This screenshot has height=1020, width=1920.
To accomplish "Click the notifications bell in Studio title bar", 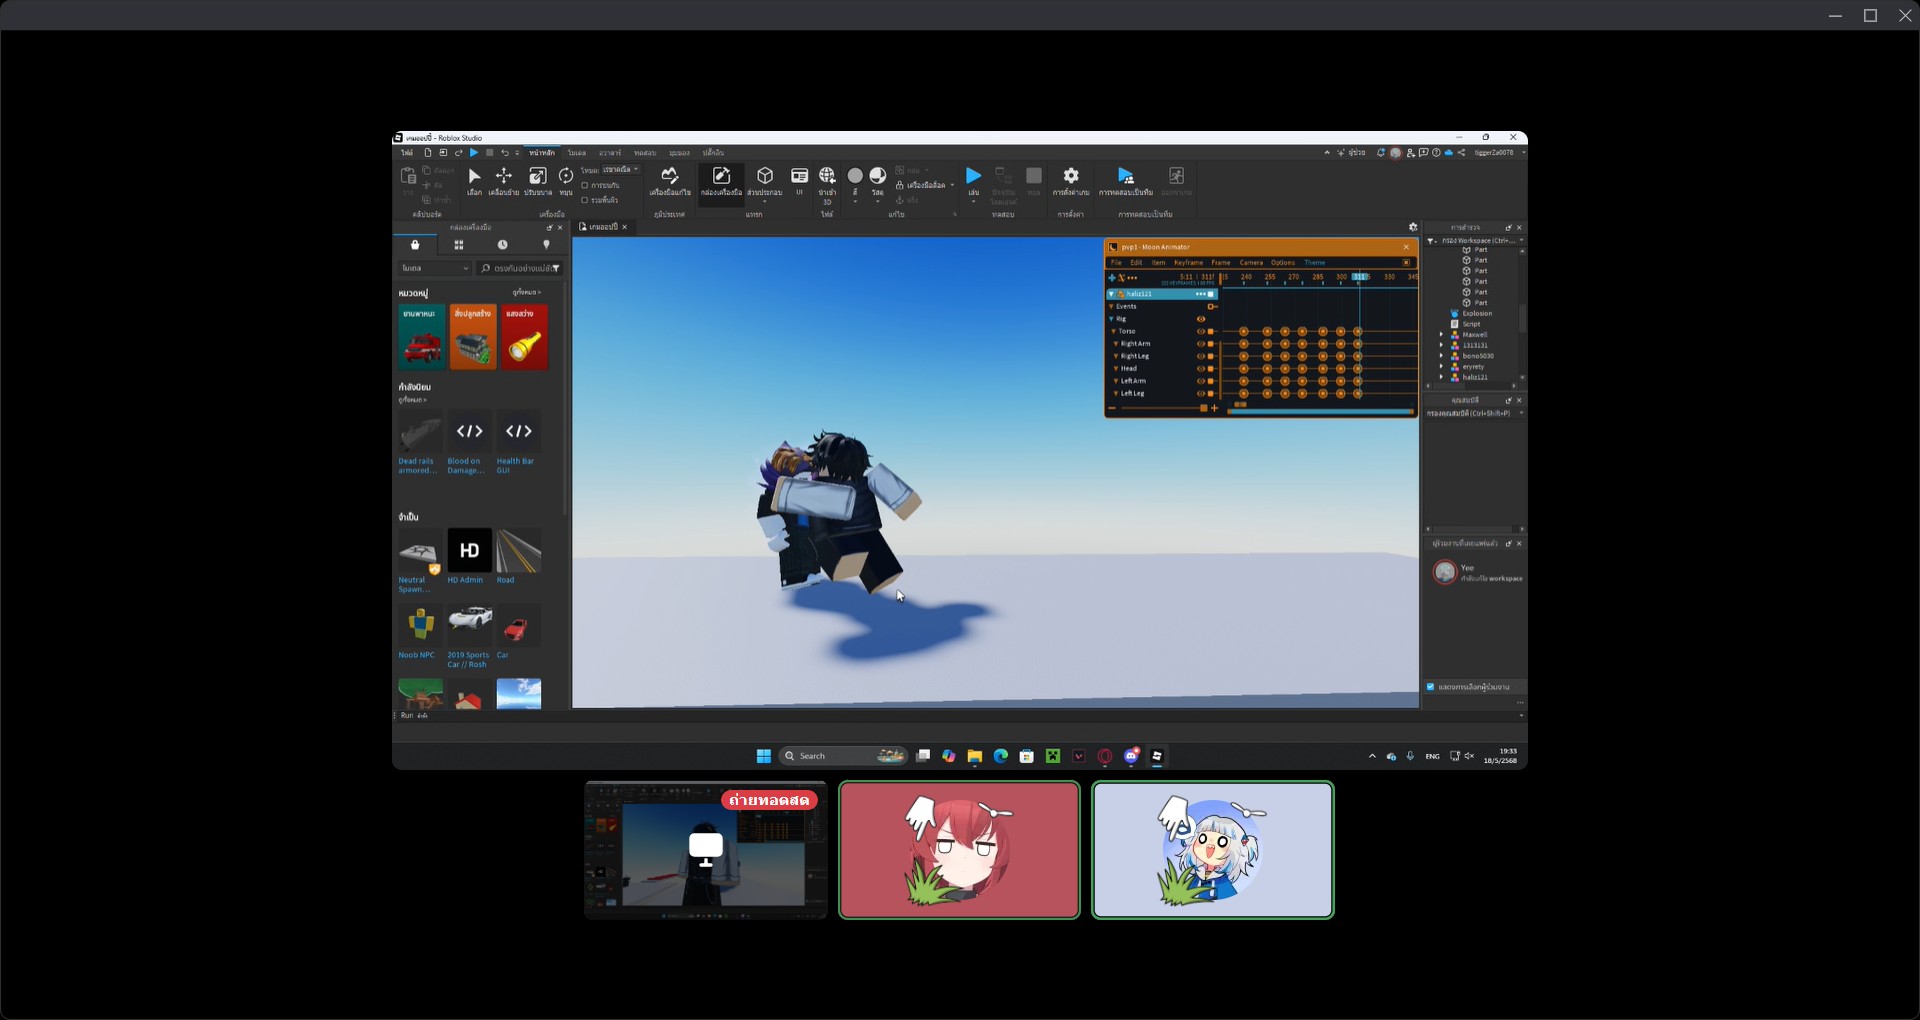I will pyautogui.click(x=1381, y=153).
